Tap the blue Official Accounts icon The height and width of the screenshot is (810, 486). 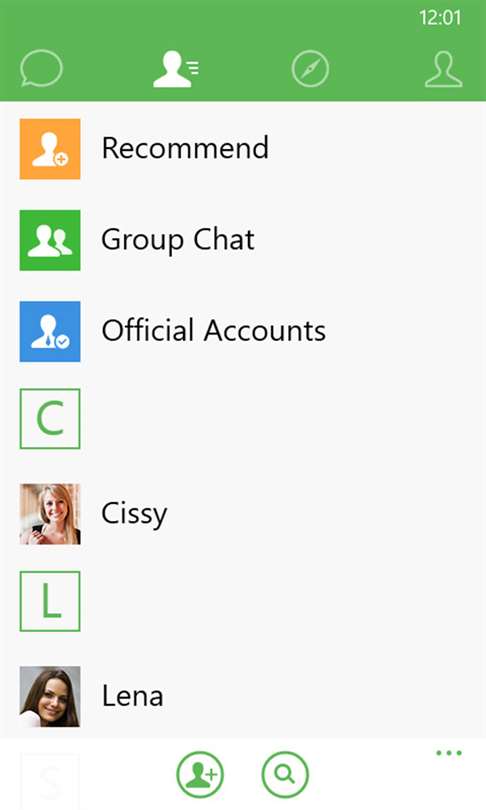(x=50, y=331)
